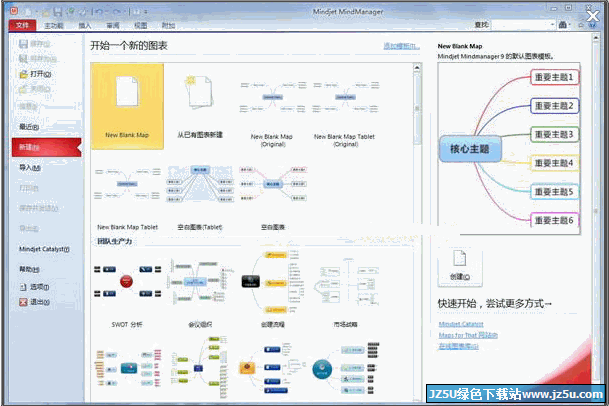Select the 空白图表(Tablet) template
609x406 pixels.
tap(200, 198)
